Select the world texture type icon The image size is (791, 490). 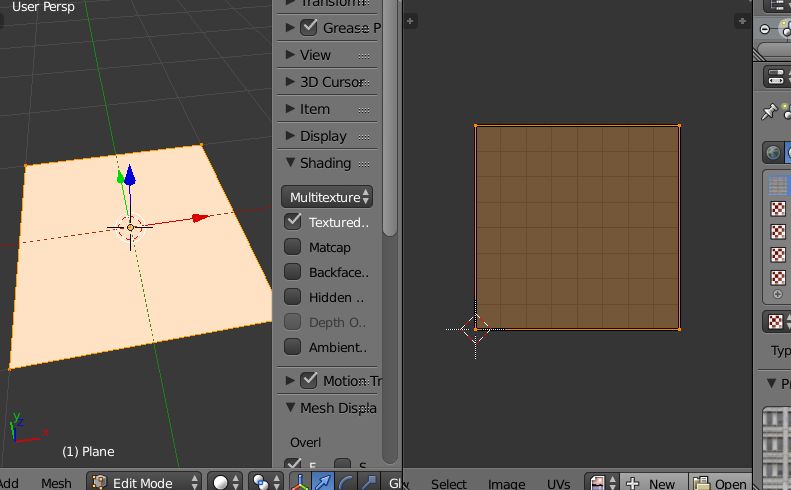click(x=773, y=153)
